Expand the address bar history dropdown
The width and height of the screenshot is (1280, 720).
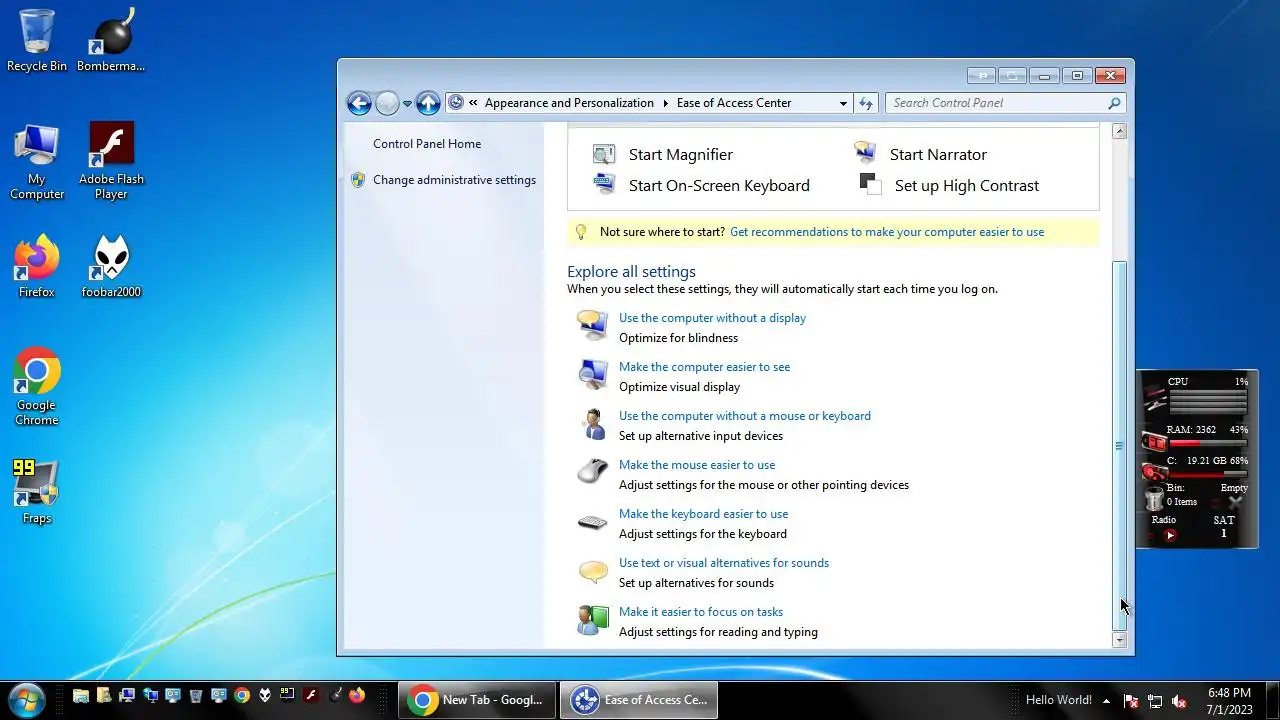coord(843,103)
